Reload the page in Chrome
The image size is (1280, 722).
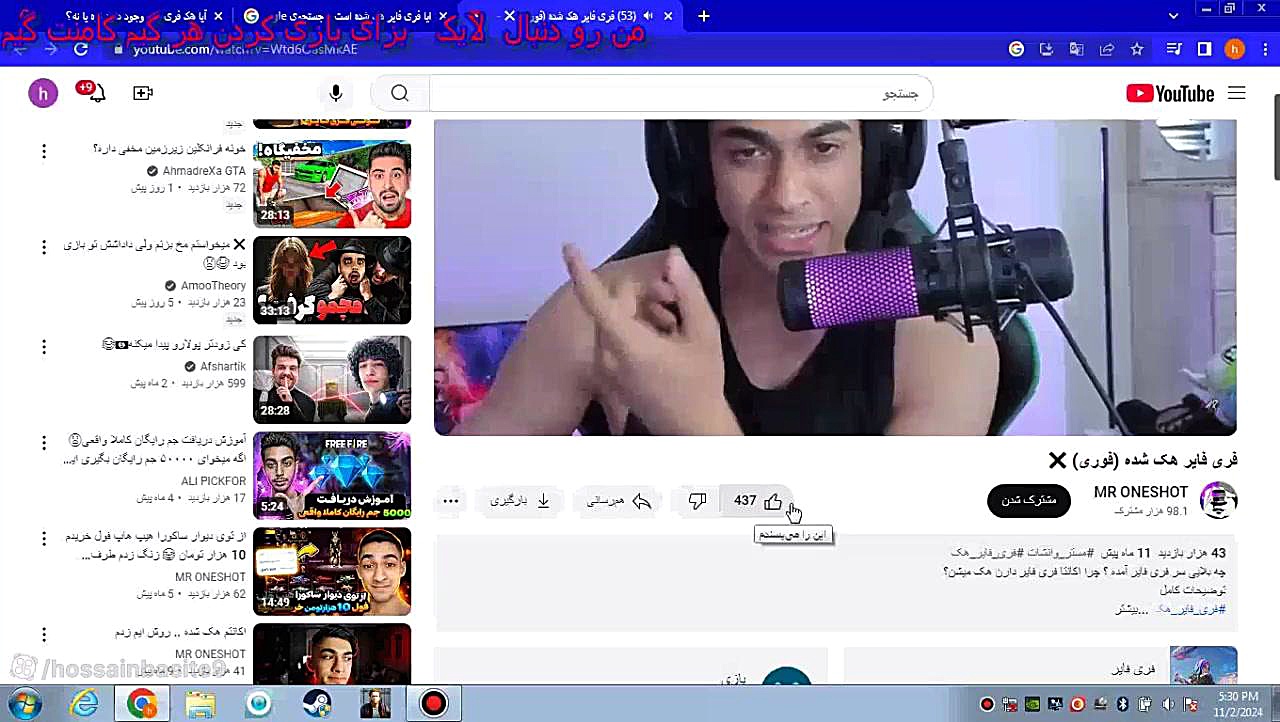click(x=82, y=49)
